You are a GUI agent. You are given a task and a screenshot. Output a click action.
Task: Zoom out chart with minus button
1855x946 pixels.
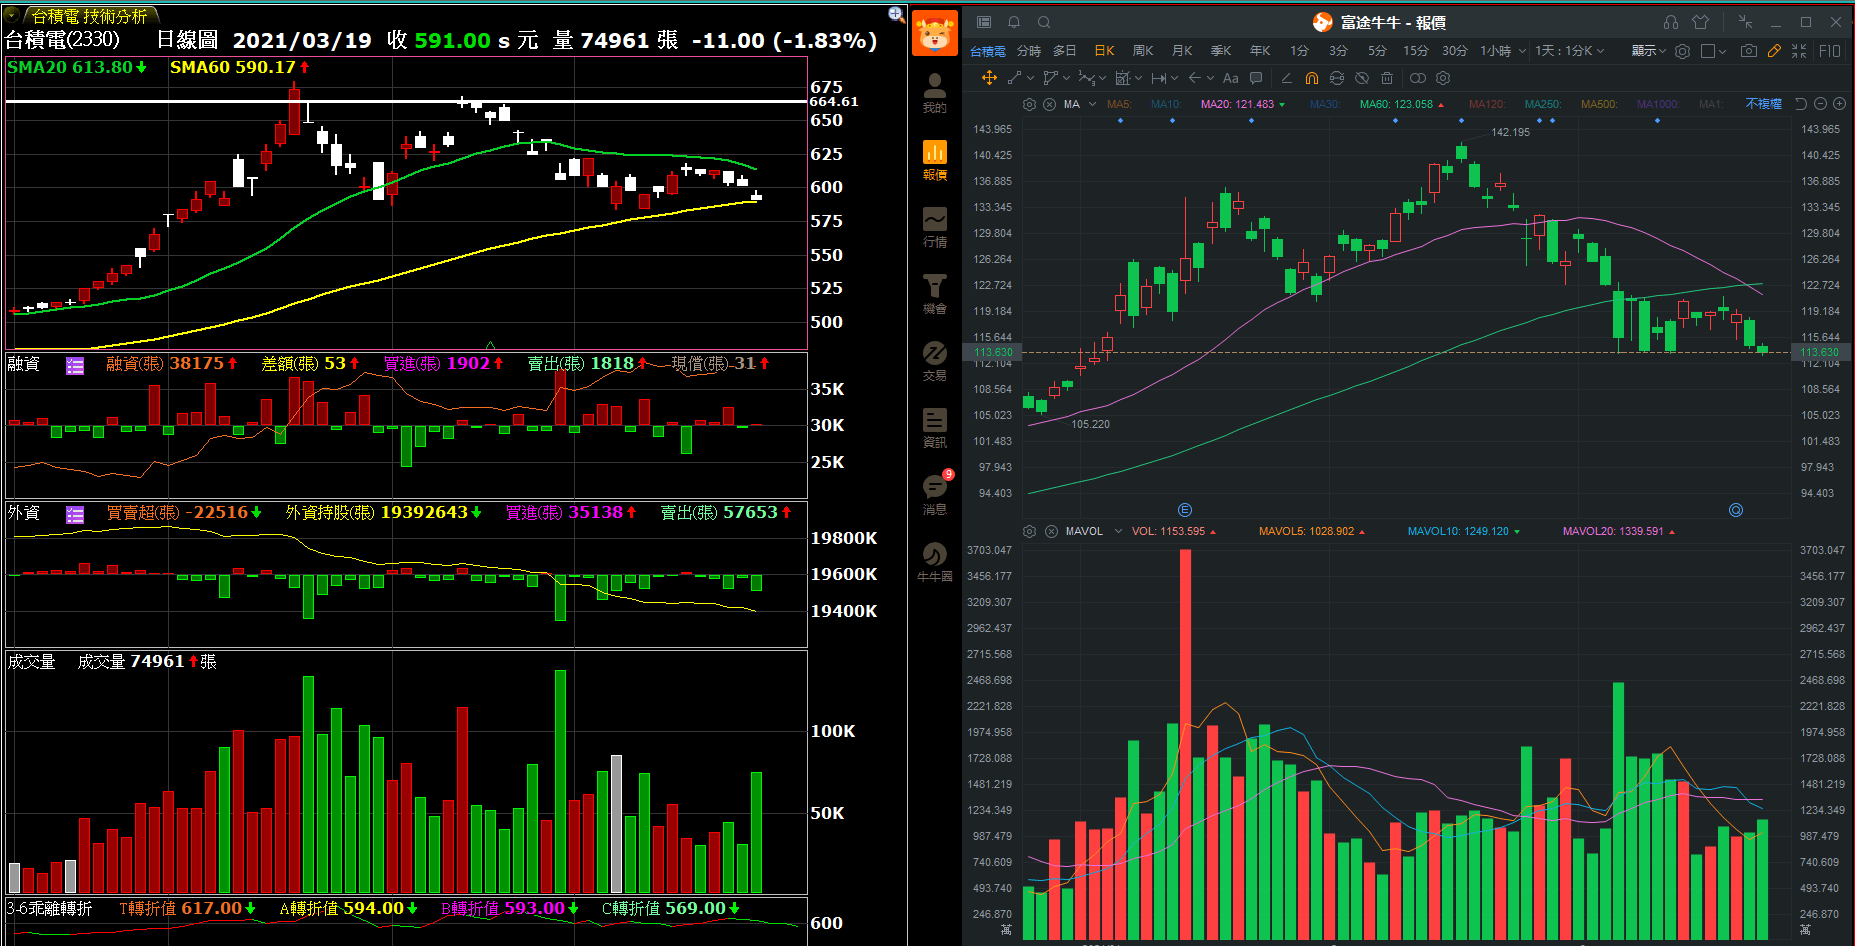(x=1820, y=104)
